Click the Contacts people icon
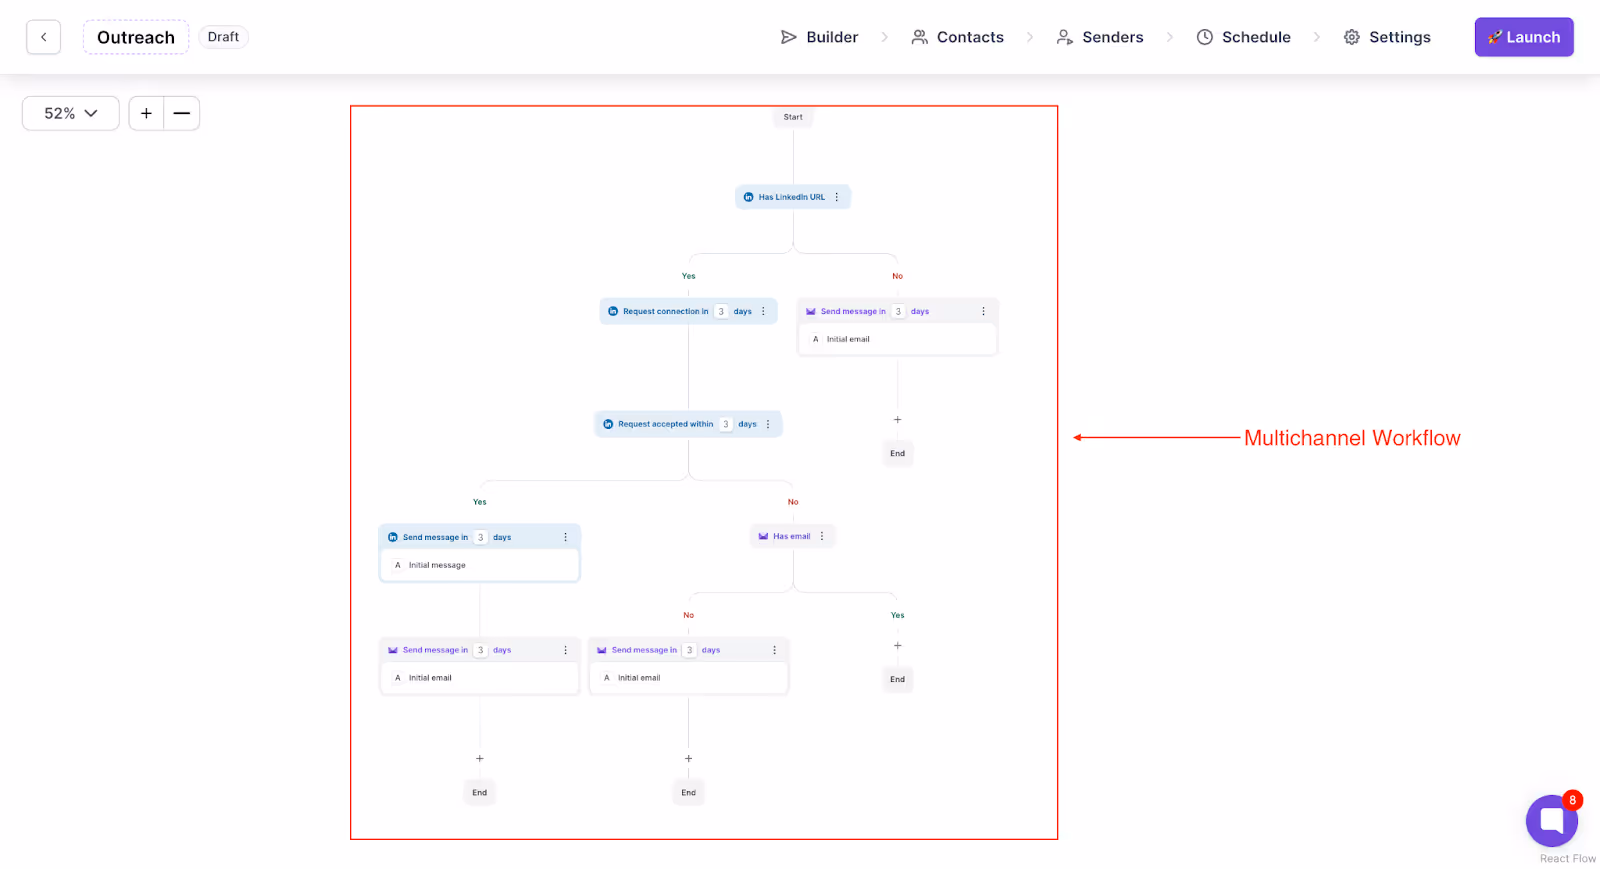 tap(920, 37)
